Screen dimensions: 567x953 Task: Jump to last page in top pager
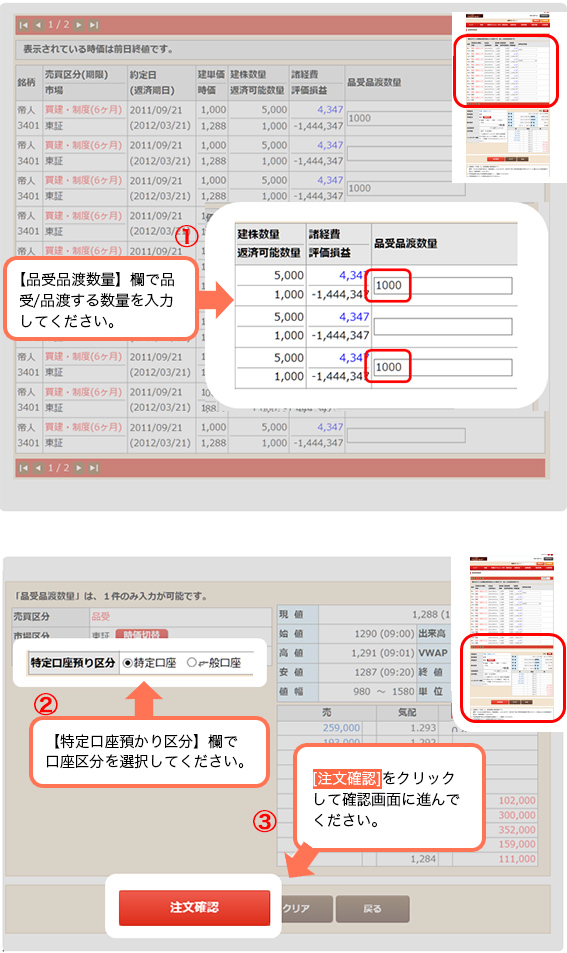(x=94, y=25)
